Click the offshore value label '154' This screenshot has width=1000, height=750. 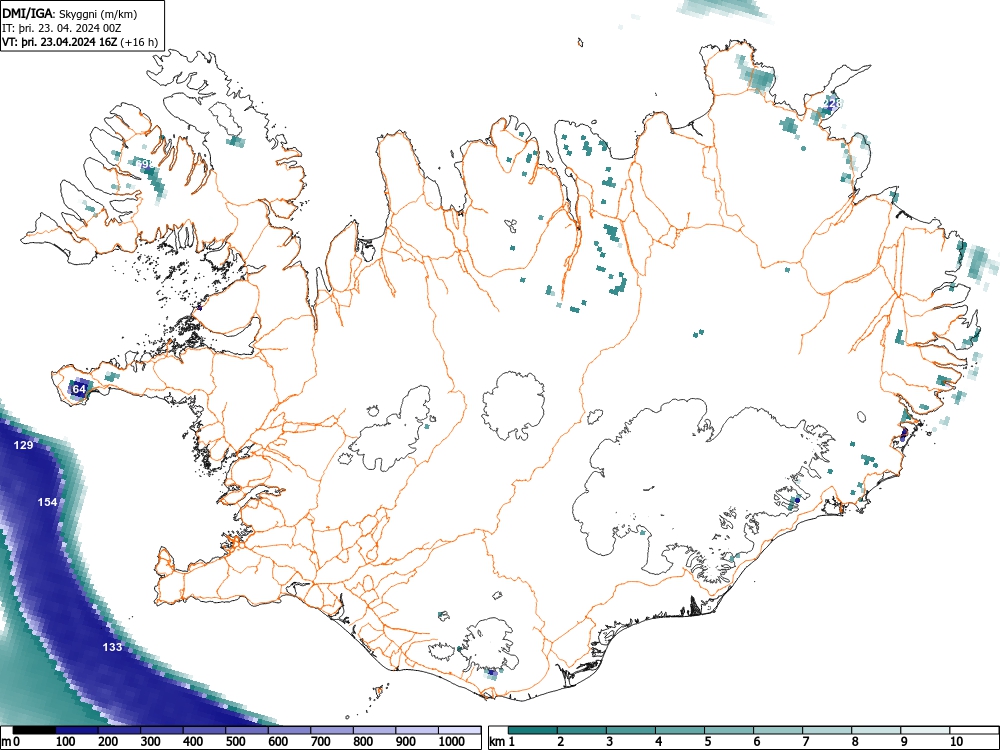pos(47,502)
